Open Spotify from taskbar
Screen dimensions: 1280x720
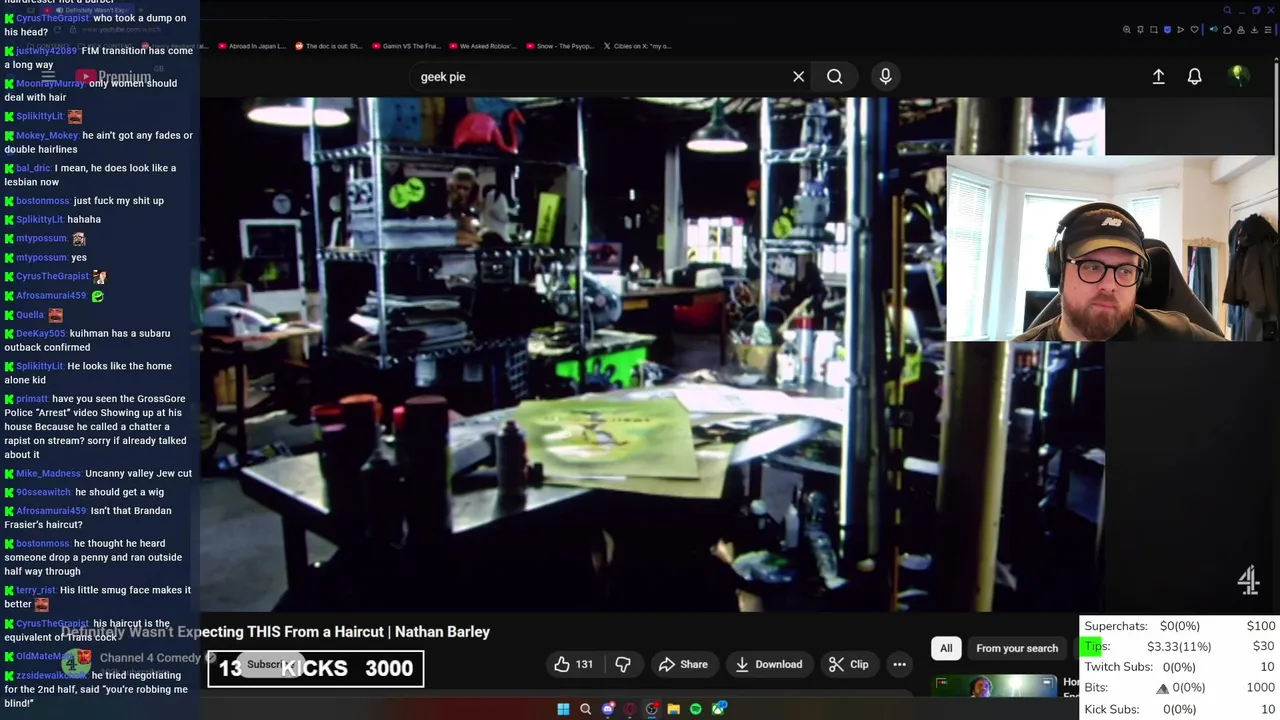click(695, 709)
